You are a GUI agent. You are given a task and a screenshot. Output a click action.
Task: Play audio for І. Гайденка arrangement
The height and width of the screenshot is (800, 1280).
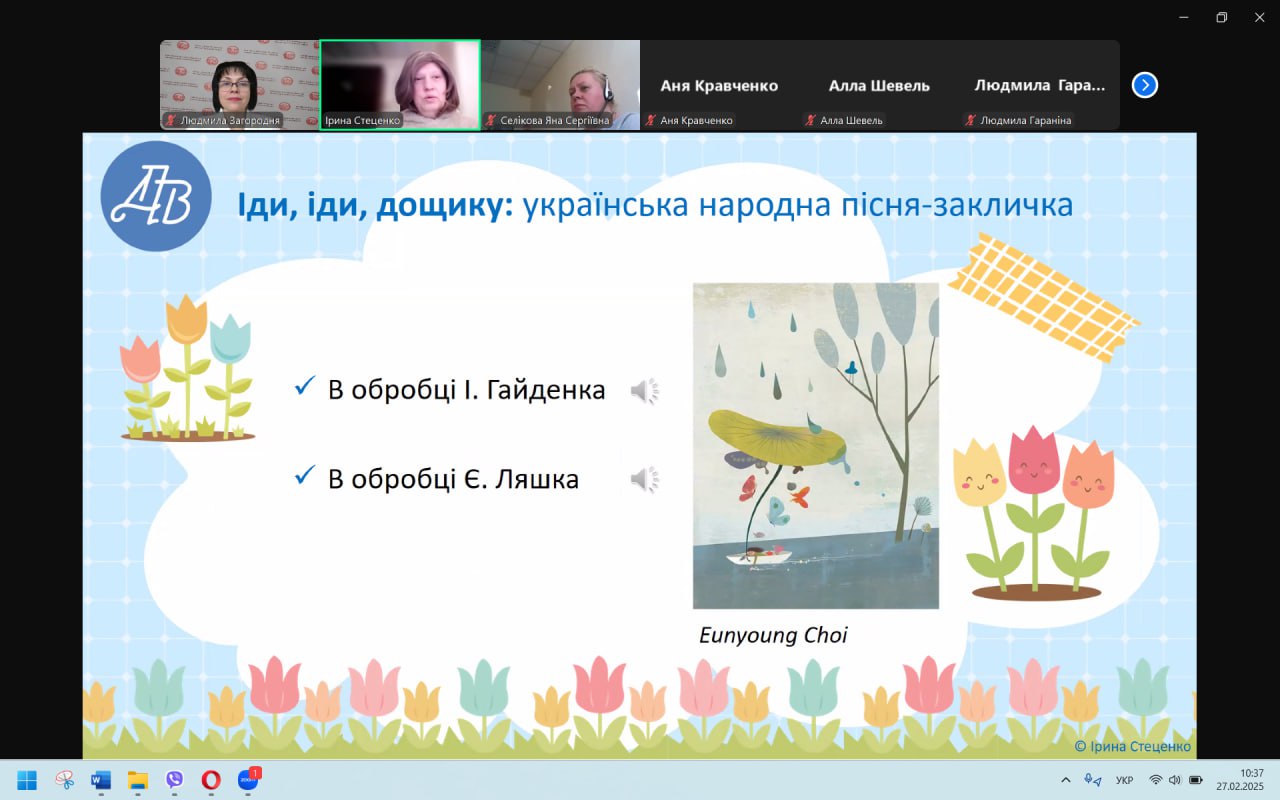coord(644,391)
